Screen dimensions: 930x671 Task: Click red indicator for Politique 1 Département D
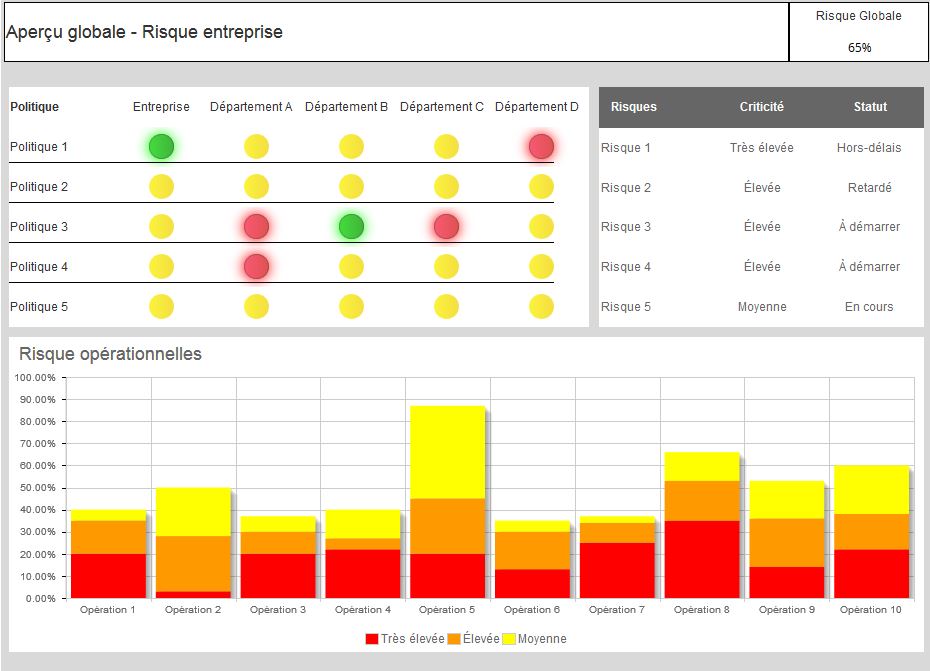[541, 147]
